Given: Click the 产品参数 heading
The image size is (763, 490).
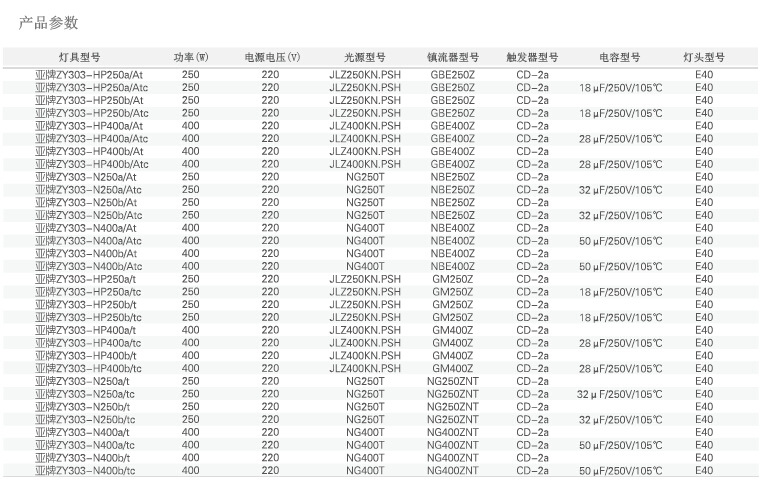Looking at the screenshot, I should point(48,23).
